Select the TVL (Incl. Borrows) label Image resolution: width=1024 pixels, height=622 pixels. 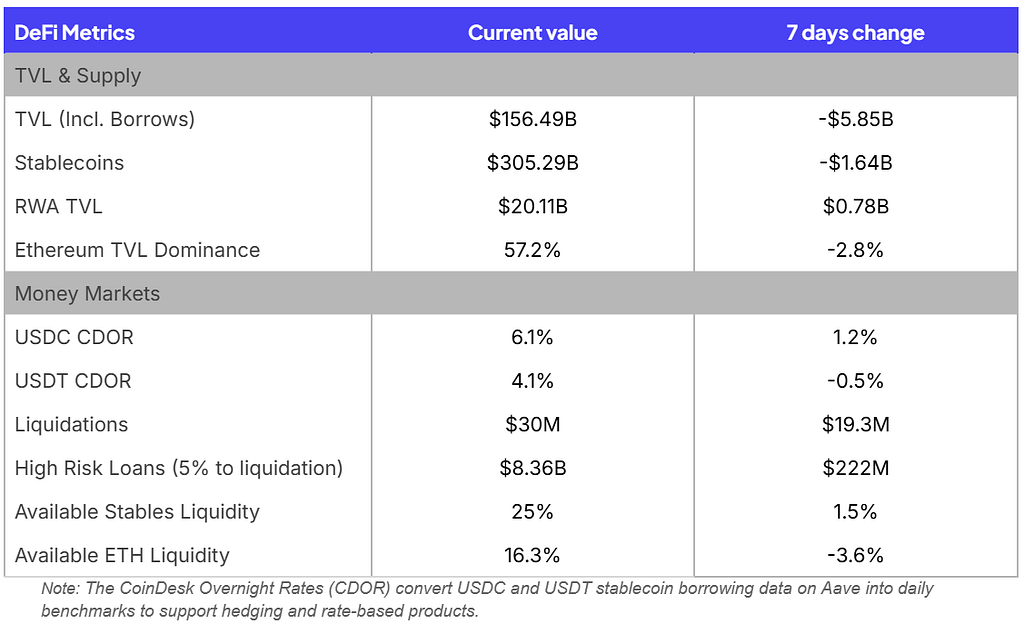[x=104, y=119]
